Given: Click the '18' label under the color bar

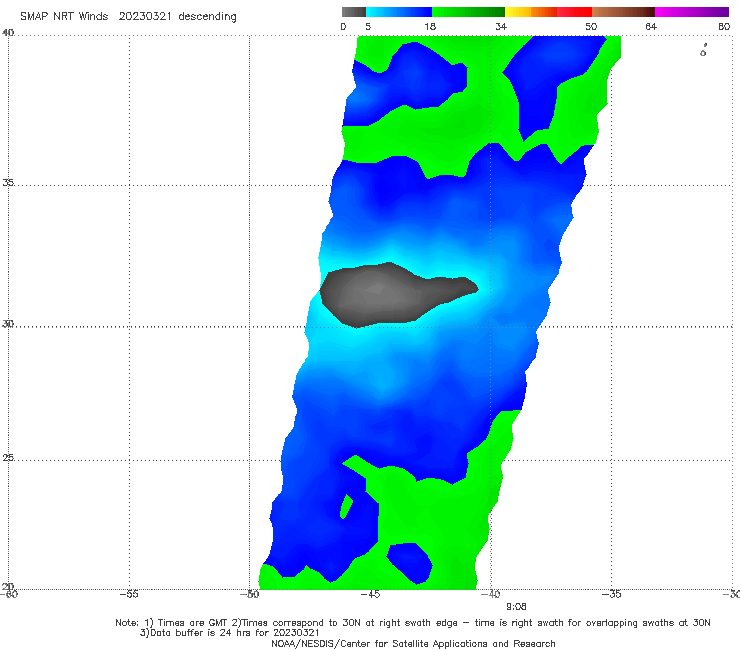Looking at the screenshot, I should click(430, 26).
